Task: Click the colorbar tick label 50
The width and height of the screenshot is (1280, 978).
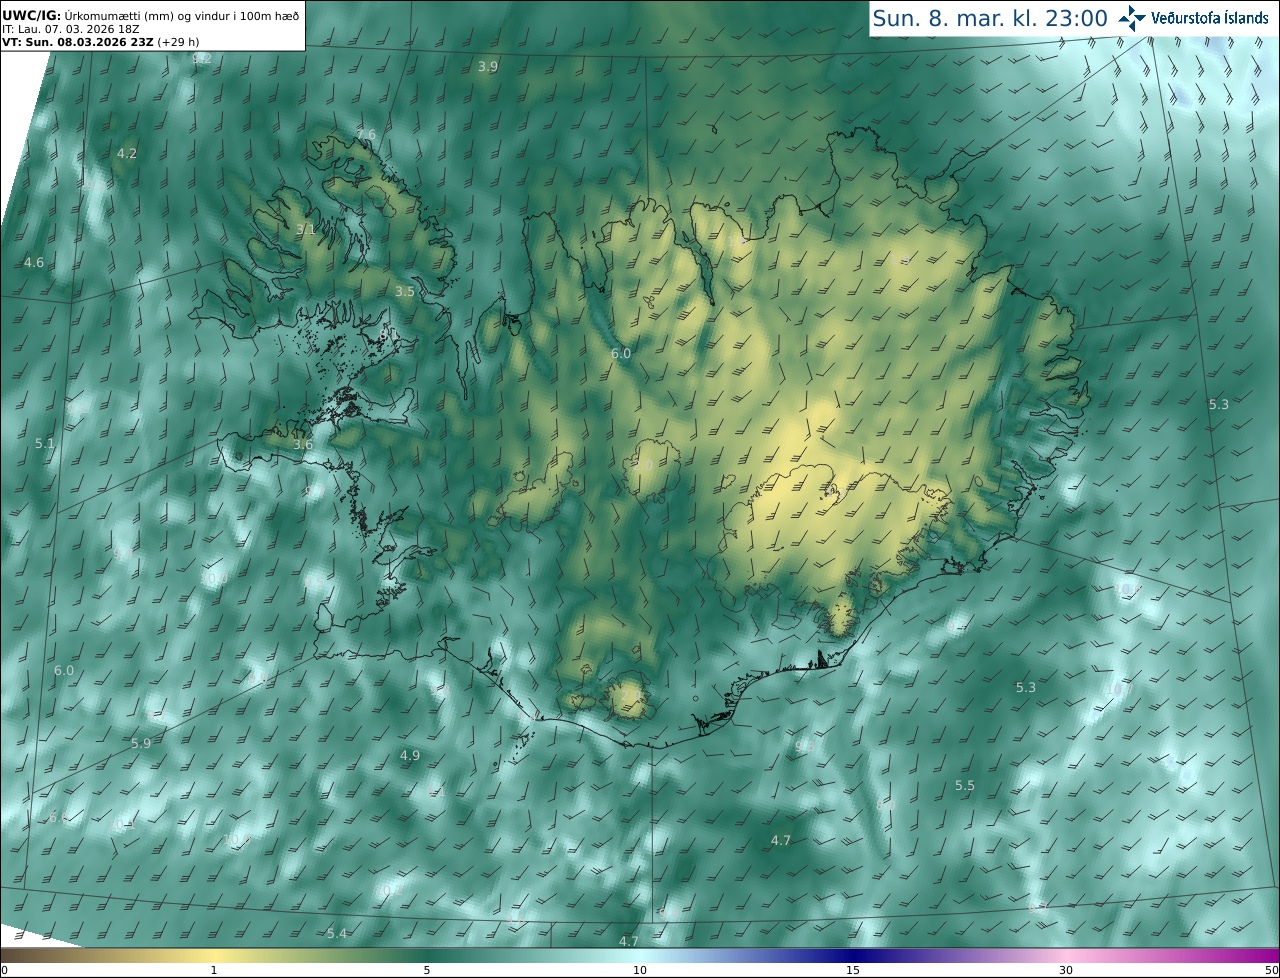Action: (1271, 969)
